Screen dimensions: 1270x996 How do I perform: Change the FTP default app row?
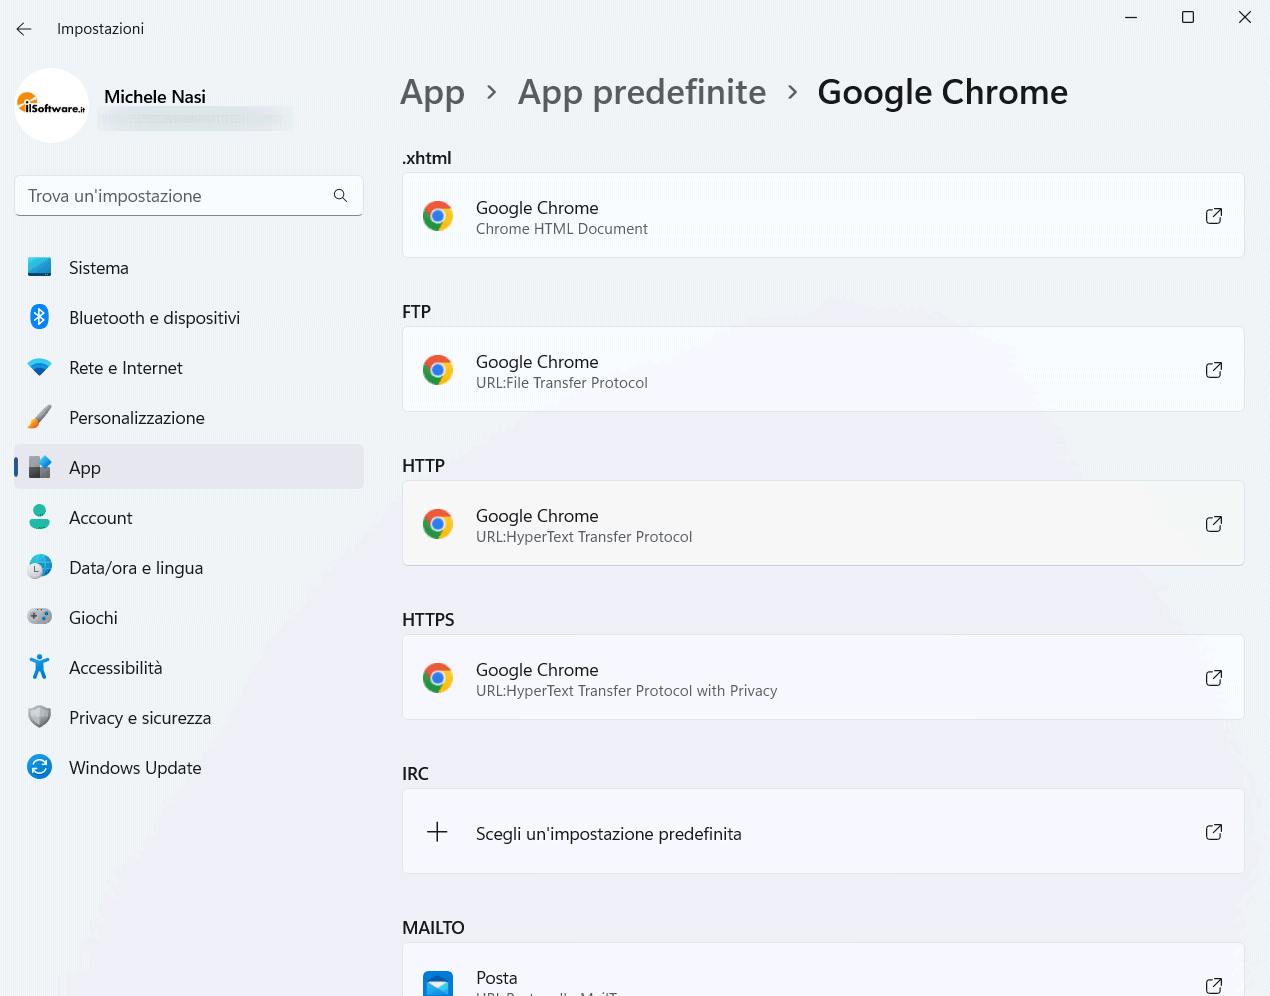(x=823, y=370)
